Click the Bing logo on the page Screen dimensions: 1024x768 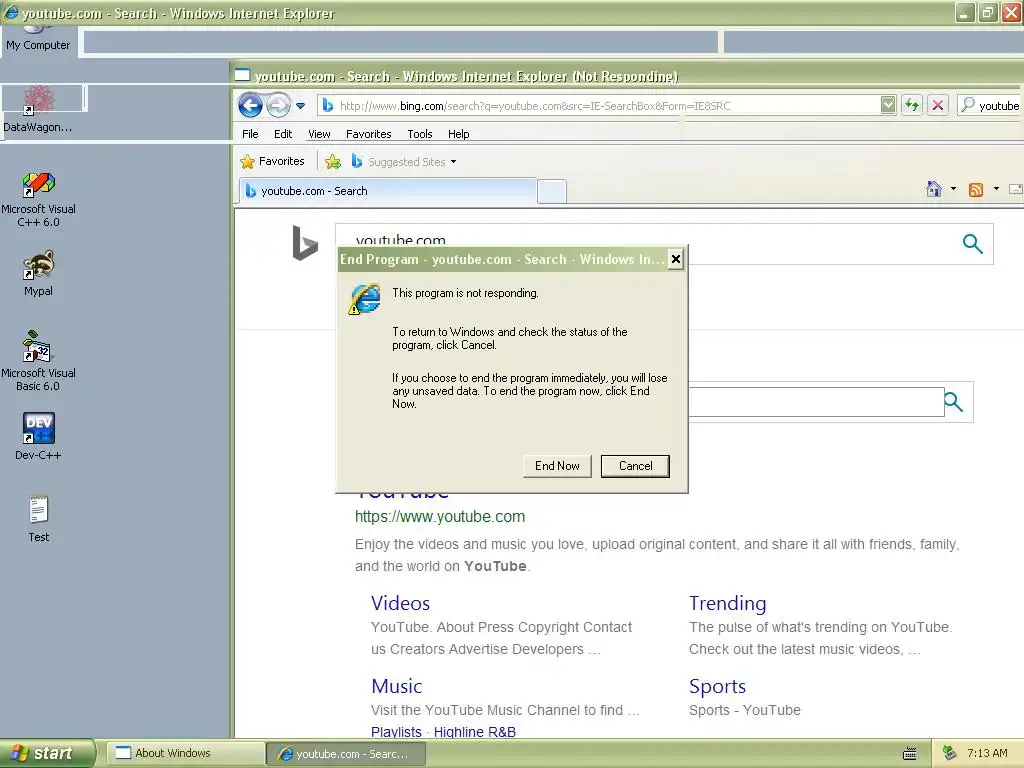click(304, 243)
